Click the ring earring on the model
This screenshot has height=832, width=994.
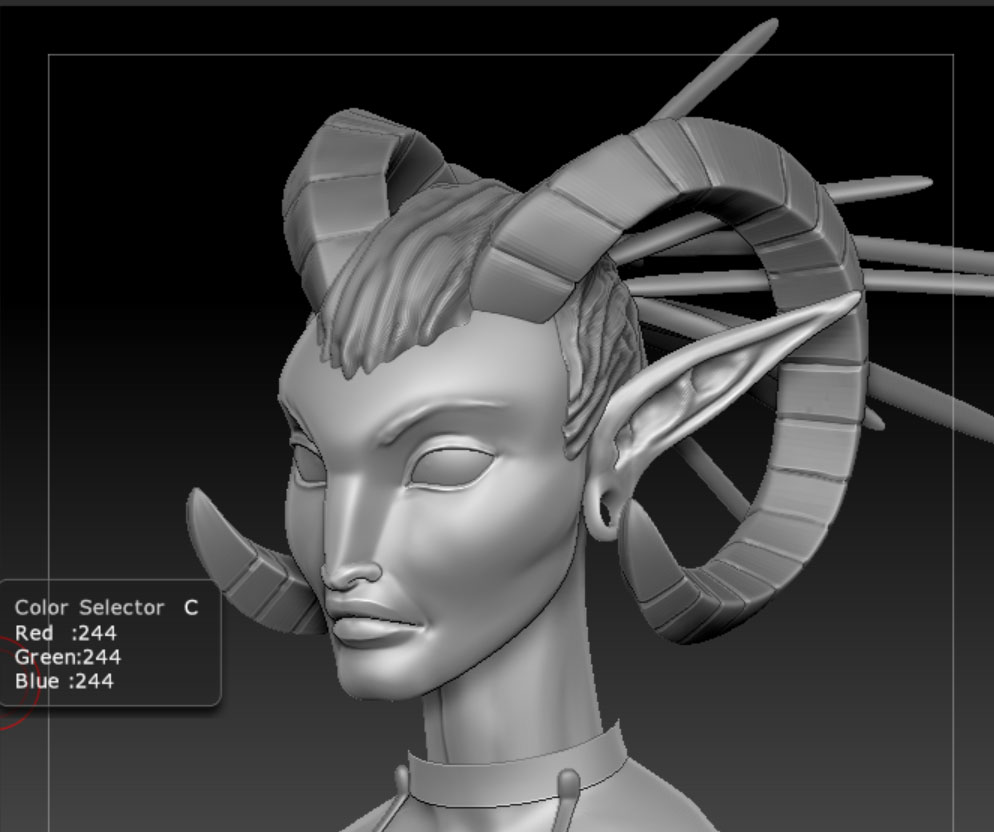(x=600, y=510)
